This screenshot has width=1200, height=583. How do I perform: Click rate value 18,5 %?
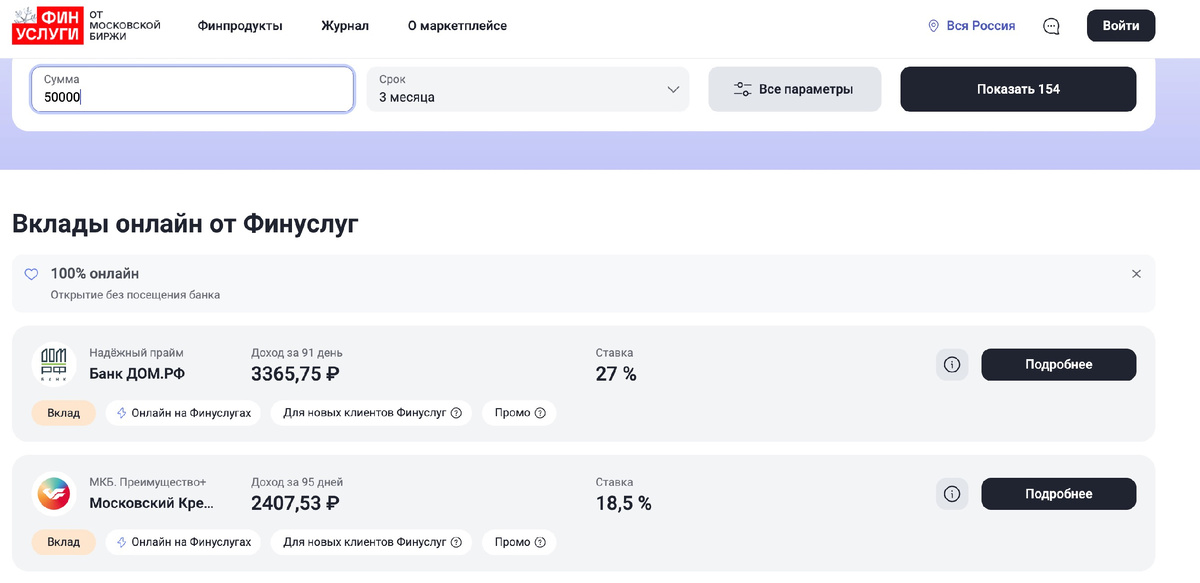coord(624,504)
